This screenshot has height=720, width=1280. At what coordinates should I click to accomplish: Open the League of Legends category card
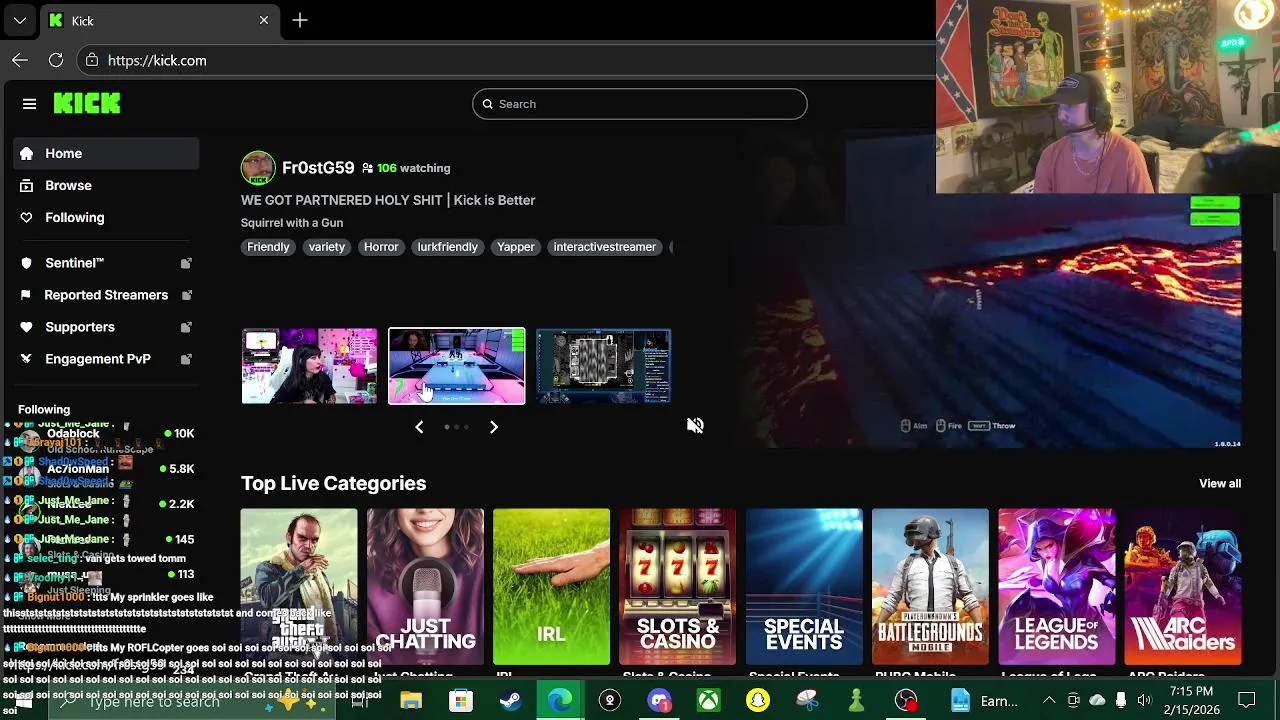(x=1056, y=587)
